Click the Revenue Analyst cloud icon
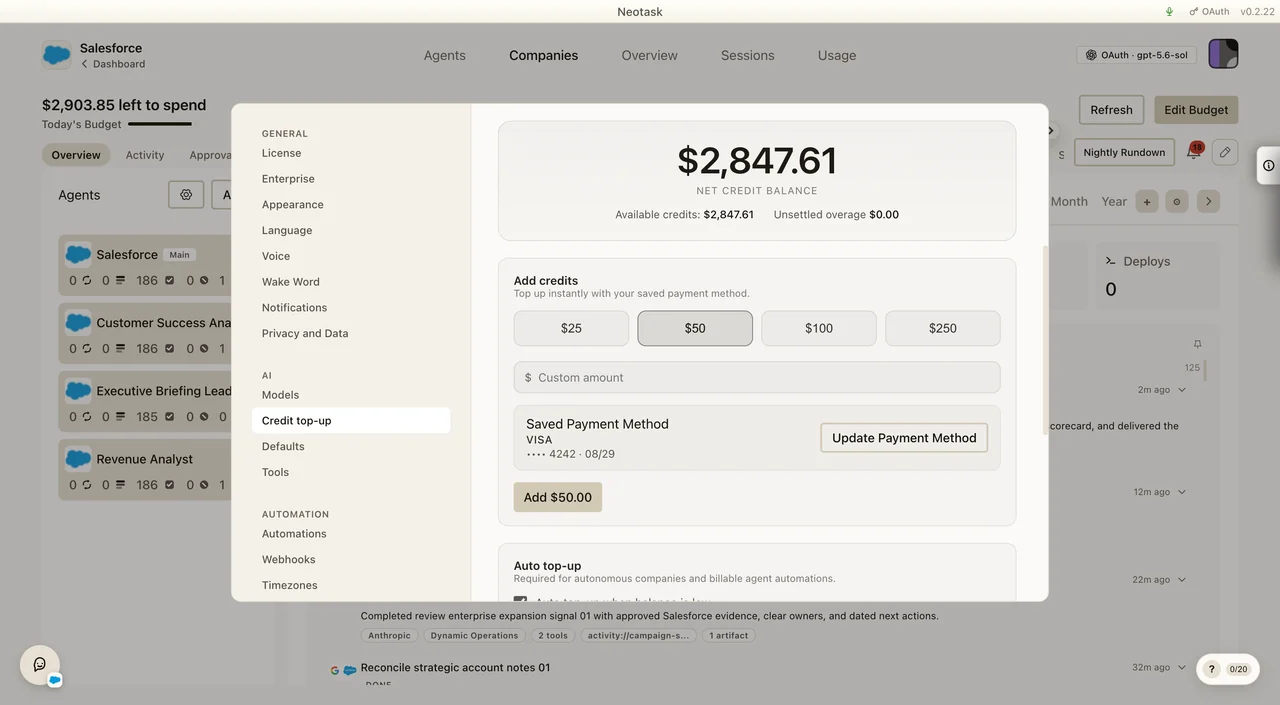This screenshot has width=1280, height=705. 78,459
